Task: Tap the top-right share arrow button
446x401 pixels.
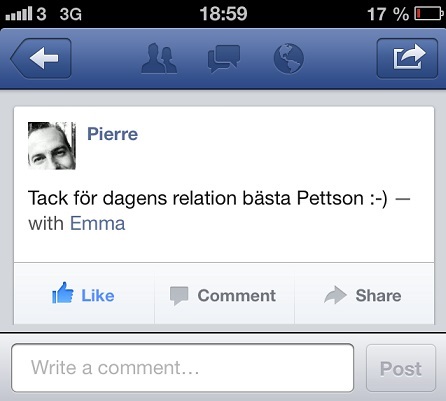Action: pyautogui.click(x=407, y=58)
